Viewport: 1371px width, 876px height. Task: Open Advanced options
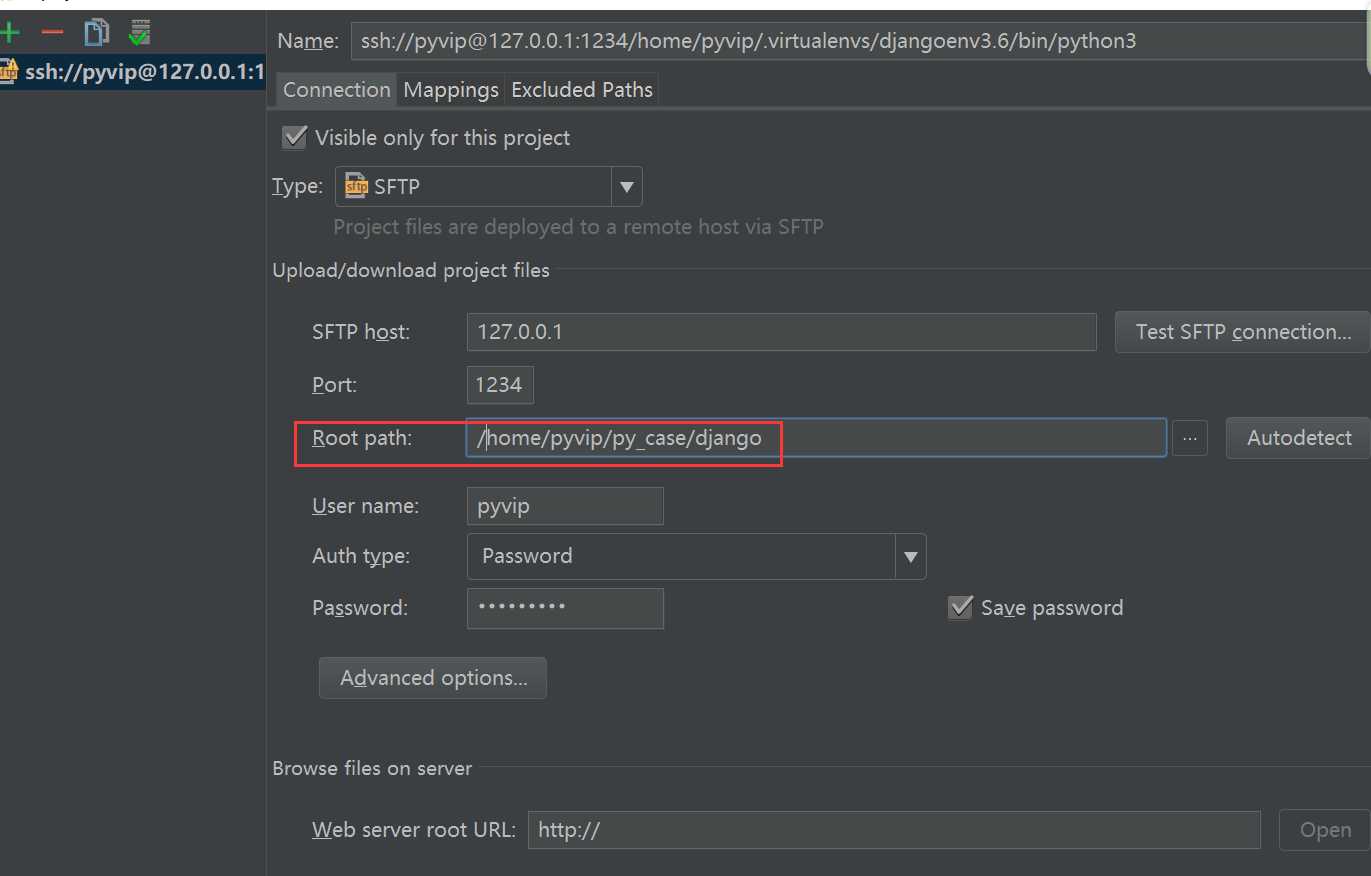433,678
